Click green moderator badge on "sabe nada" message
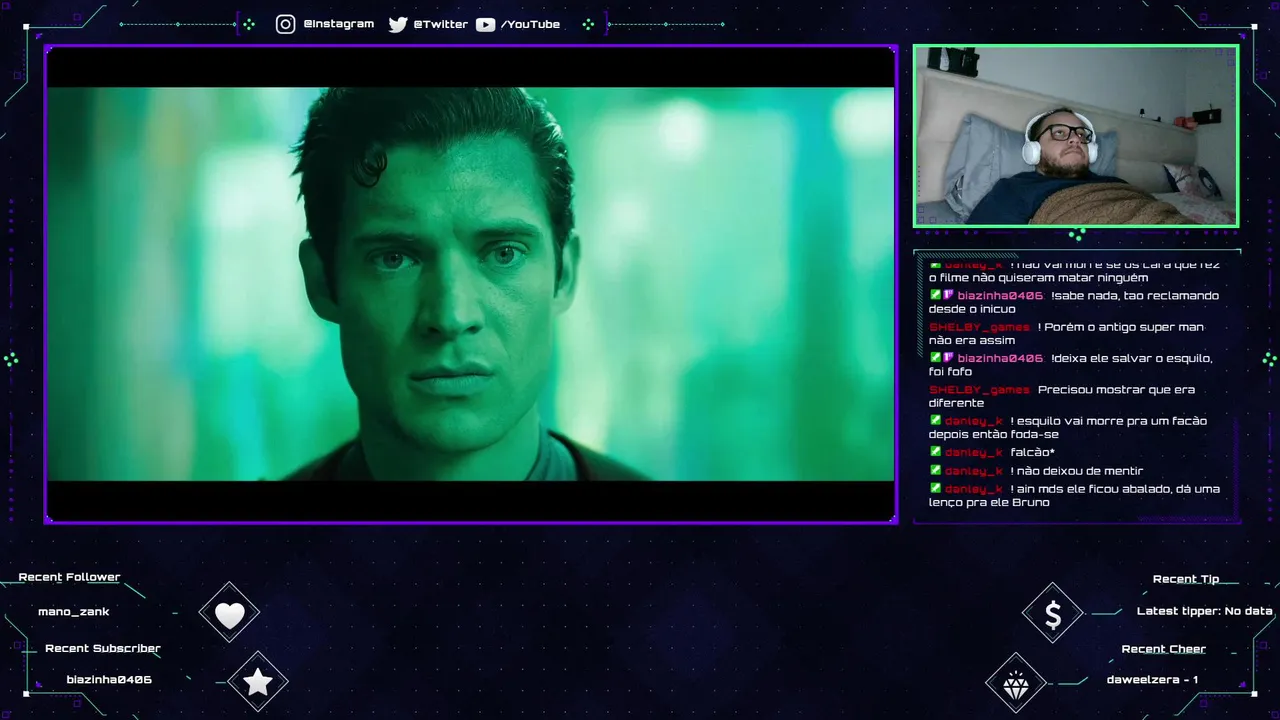 pos(935,295)
